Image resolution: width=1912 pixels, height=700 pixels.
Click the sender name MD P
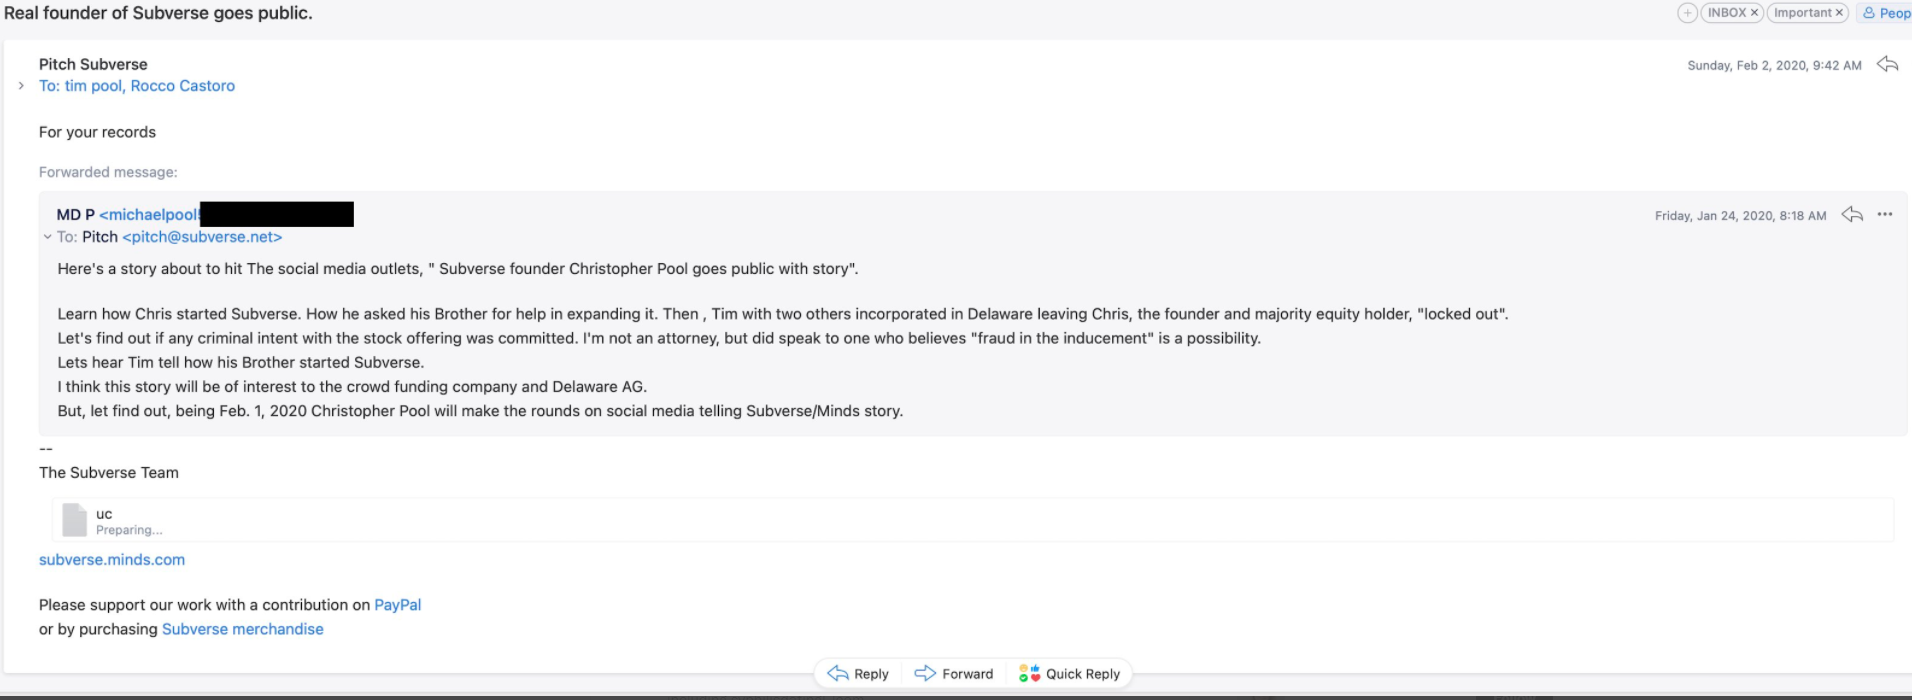[x=76, y=215]
